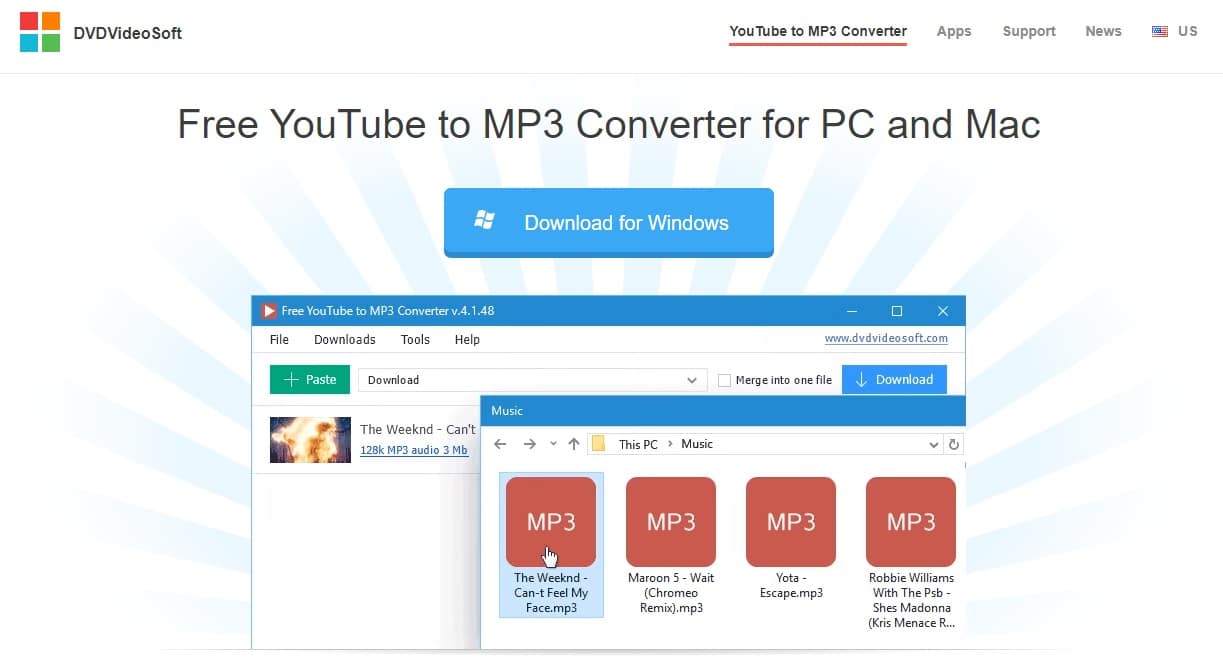
Task: Open the Apps nav item
Action: pos(954,31)
